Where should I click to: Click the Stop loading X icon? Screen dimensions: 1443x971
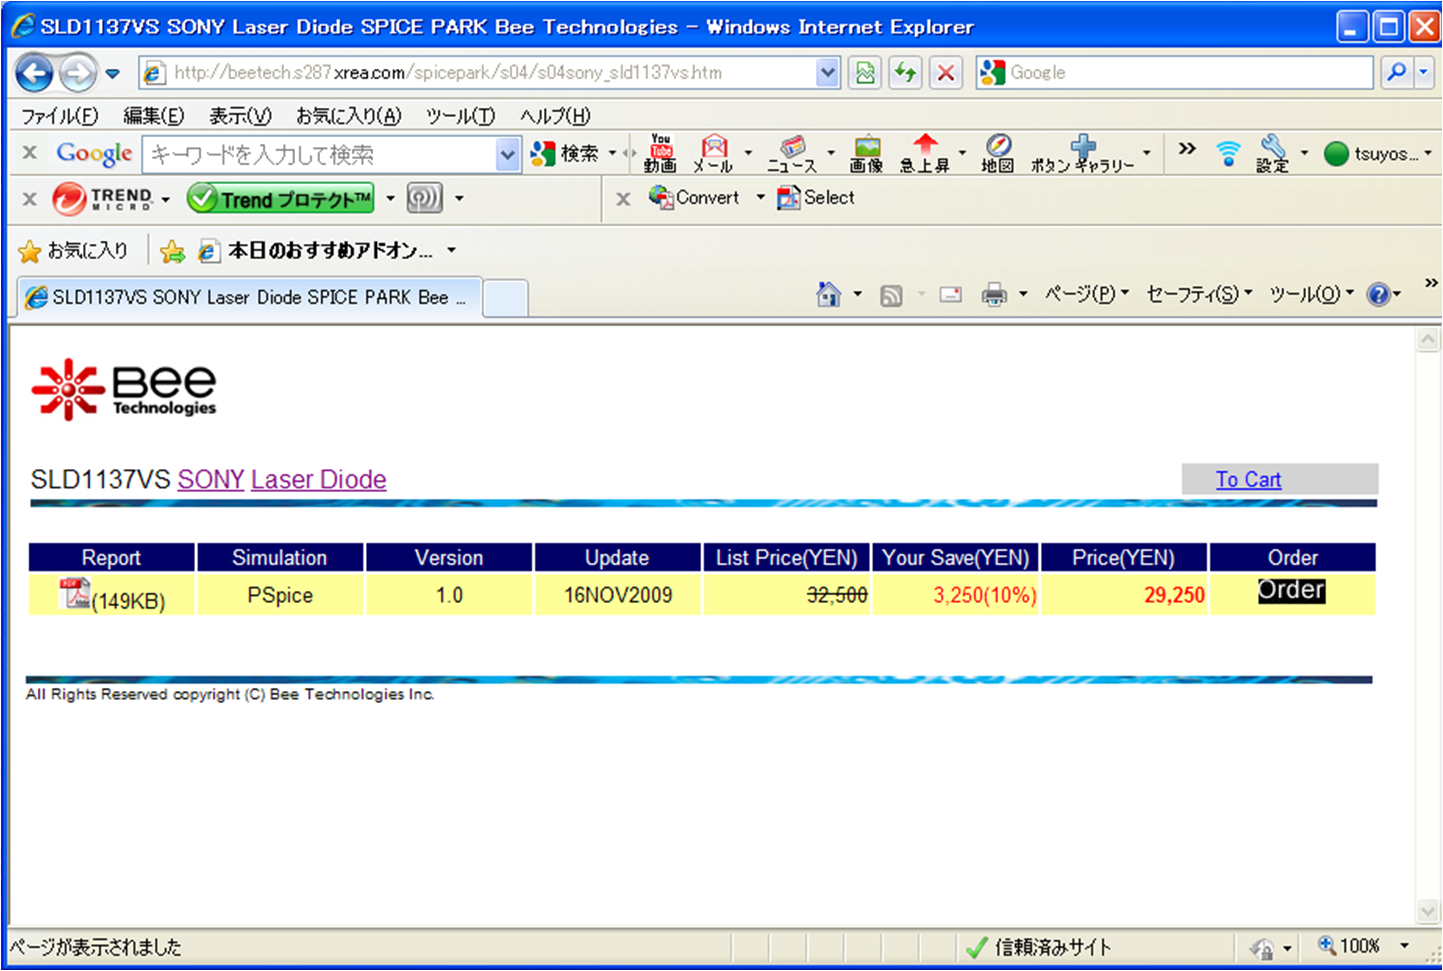pos(945,73)
